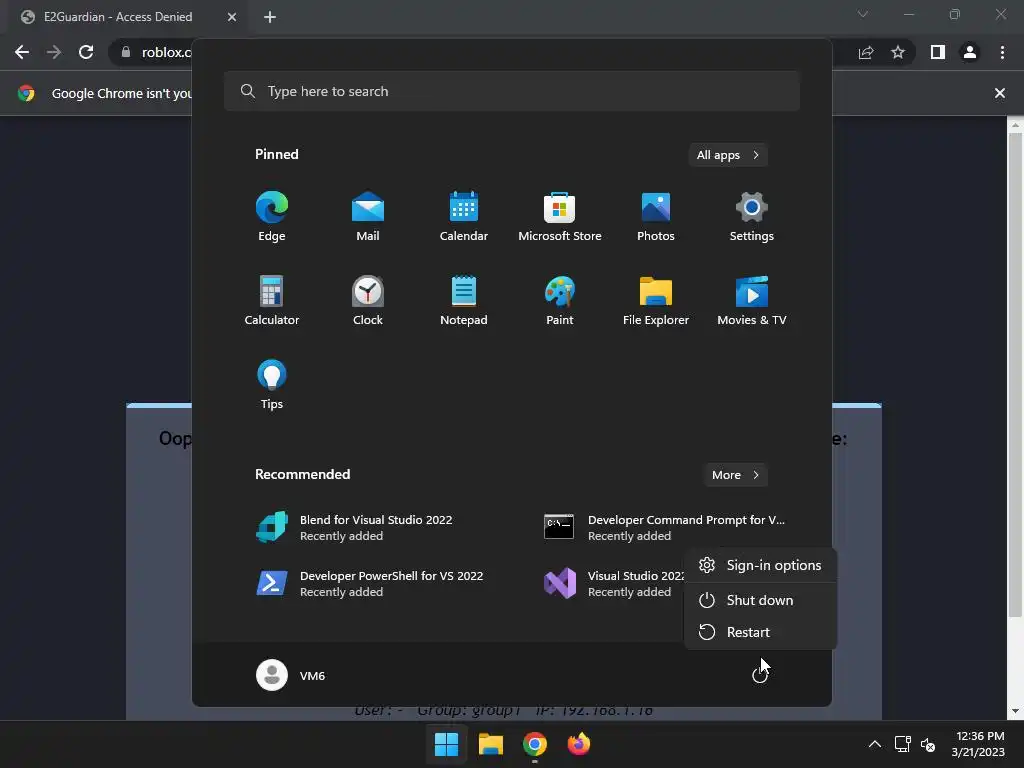
Task: Open Chrome three-dot menu
Action: pyautogui.click(x=1002, y=52)
